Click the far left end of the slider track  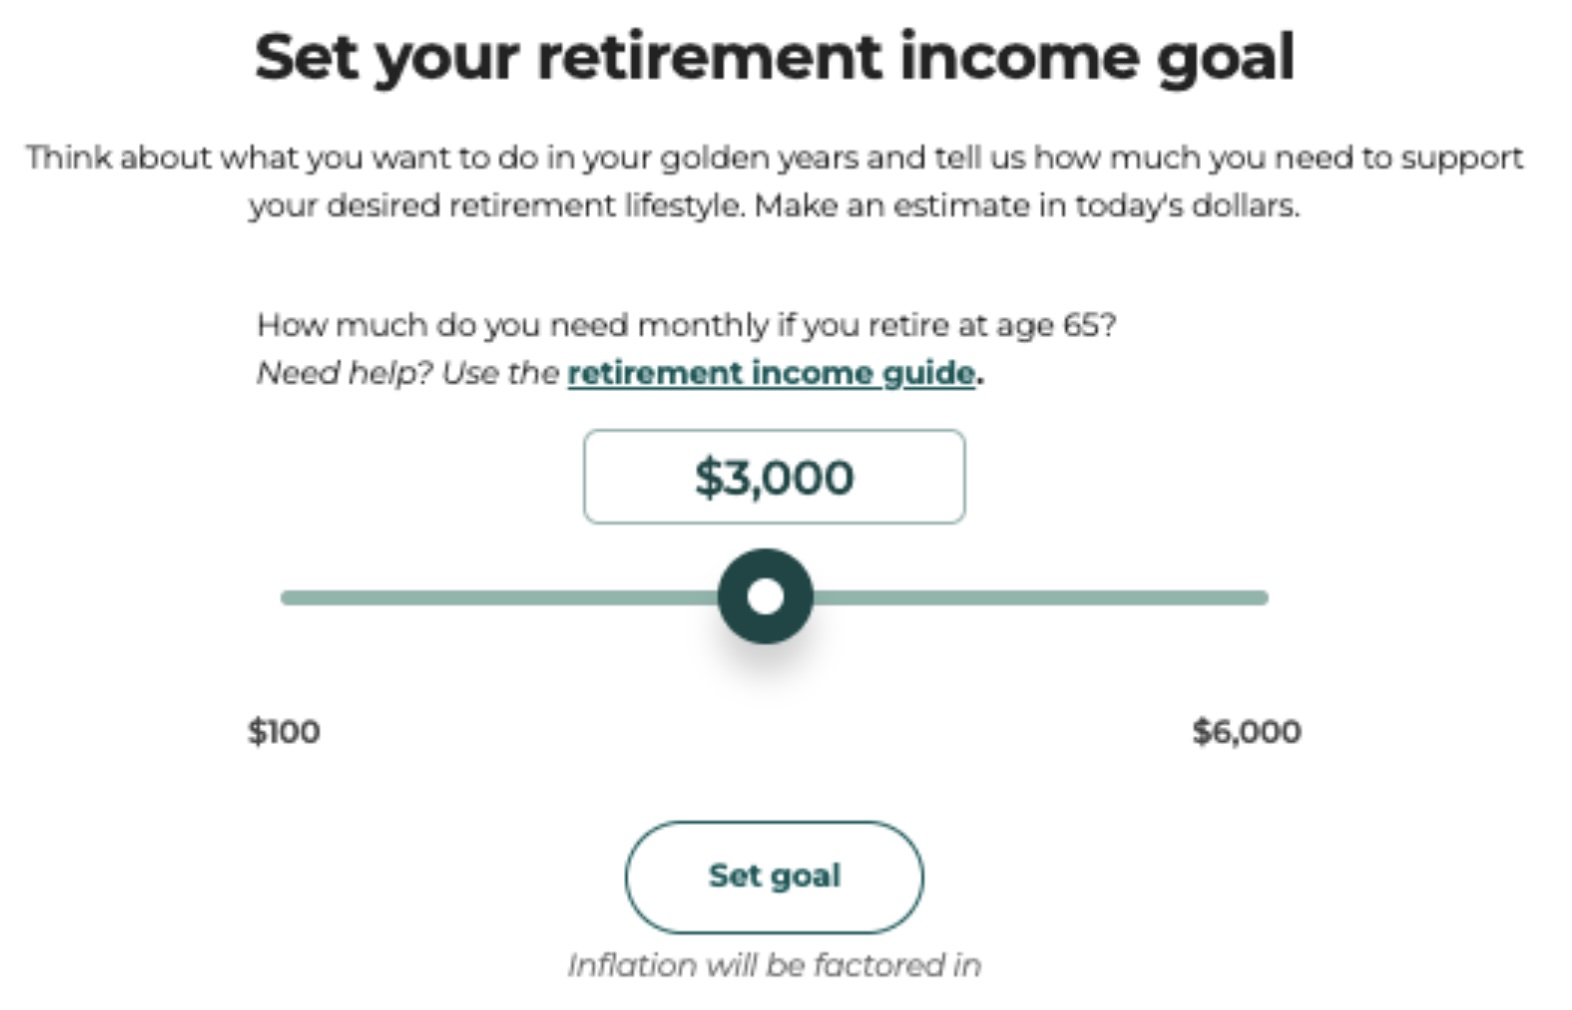pyautogui.click(x=288, y=598)
